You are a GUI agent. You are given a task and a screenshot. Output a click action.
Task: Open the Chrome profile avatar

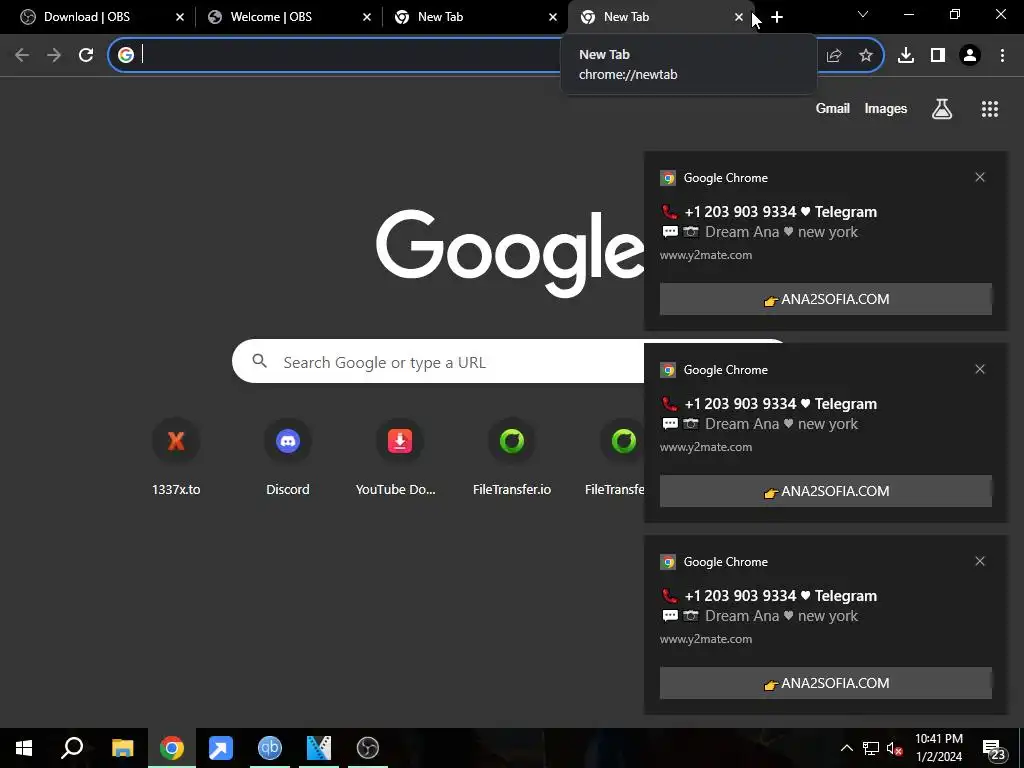(x=970, y=56)
